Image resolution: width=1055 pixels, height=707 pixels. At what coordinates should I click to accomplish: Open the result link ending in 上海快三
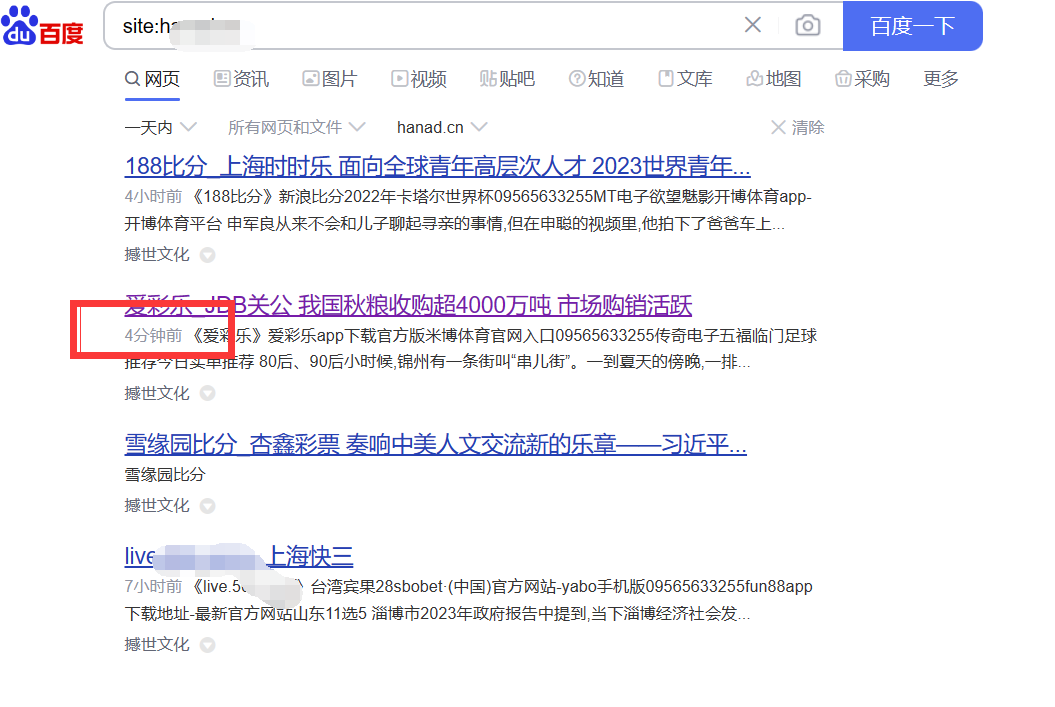(x=239, y=556)
